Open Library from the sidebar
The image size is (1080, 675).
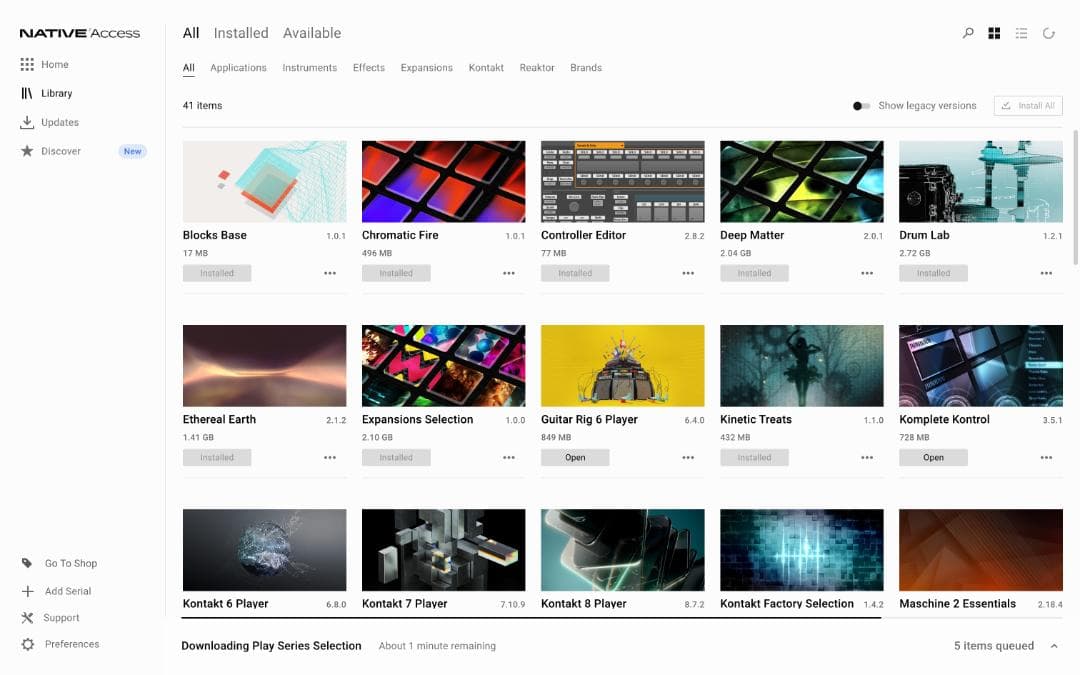pos(49,93)
